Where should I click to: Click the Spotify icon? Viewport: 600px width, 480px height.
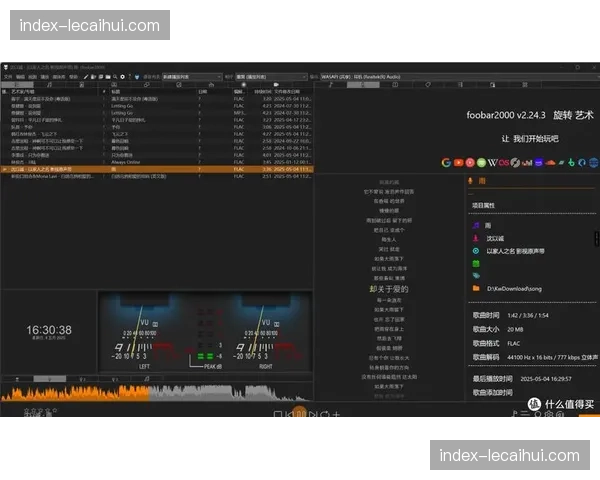481,162
